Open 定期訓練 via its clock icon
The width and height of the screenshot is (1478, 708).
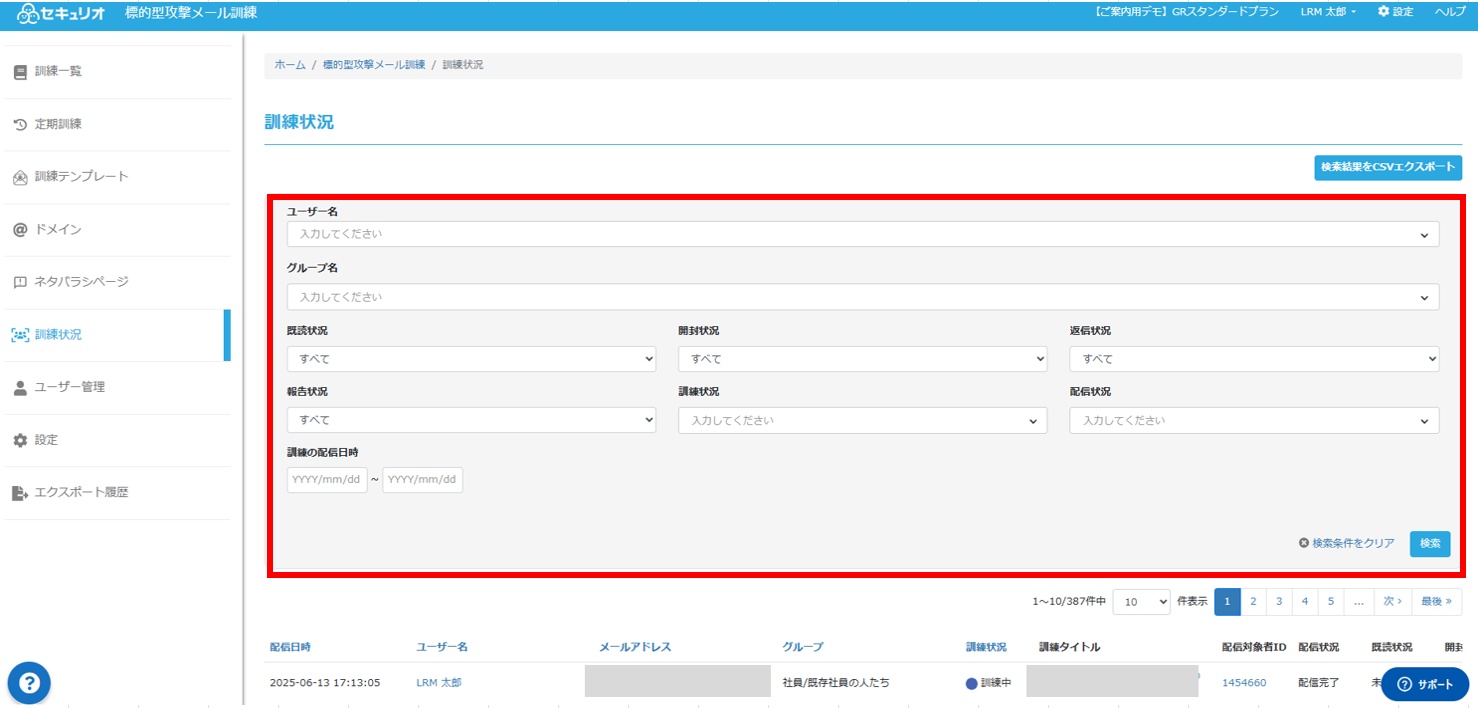20,125
